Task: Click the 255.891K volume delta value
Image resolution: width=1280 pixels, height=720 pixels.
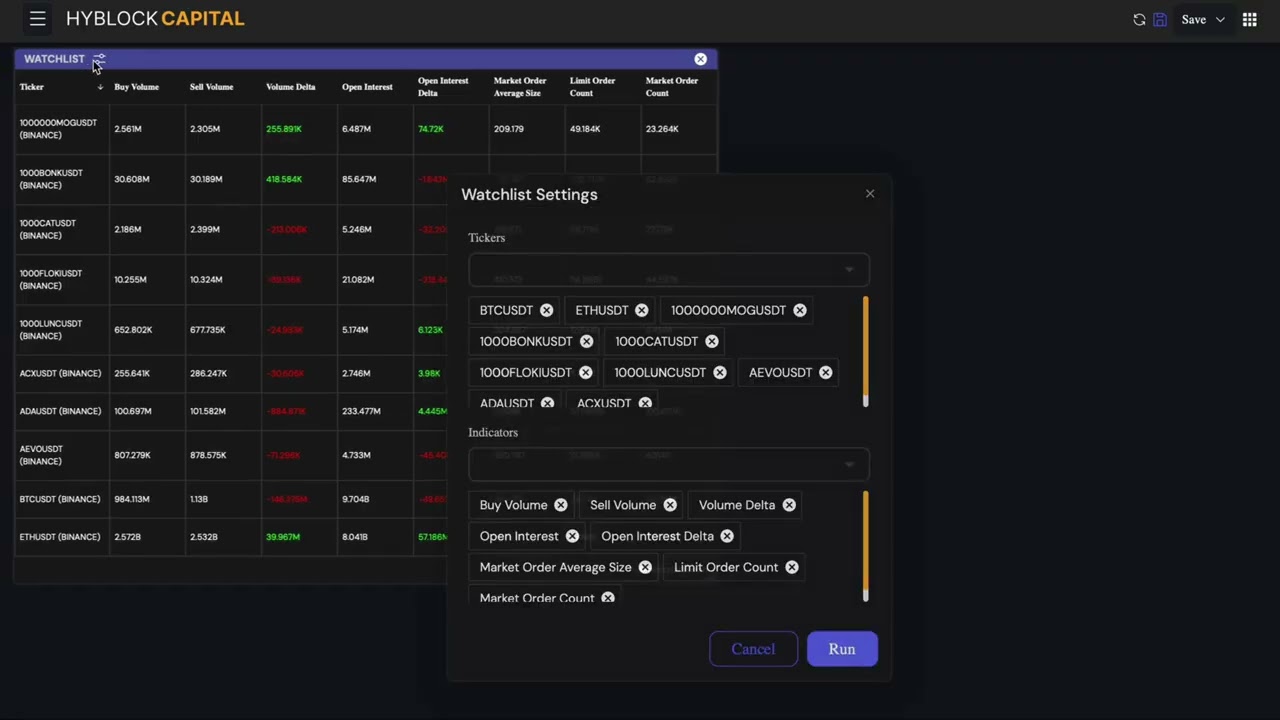Action: coord(284,129)
